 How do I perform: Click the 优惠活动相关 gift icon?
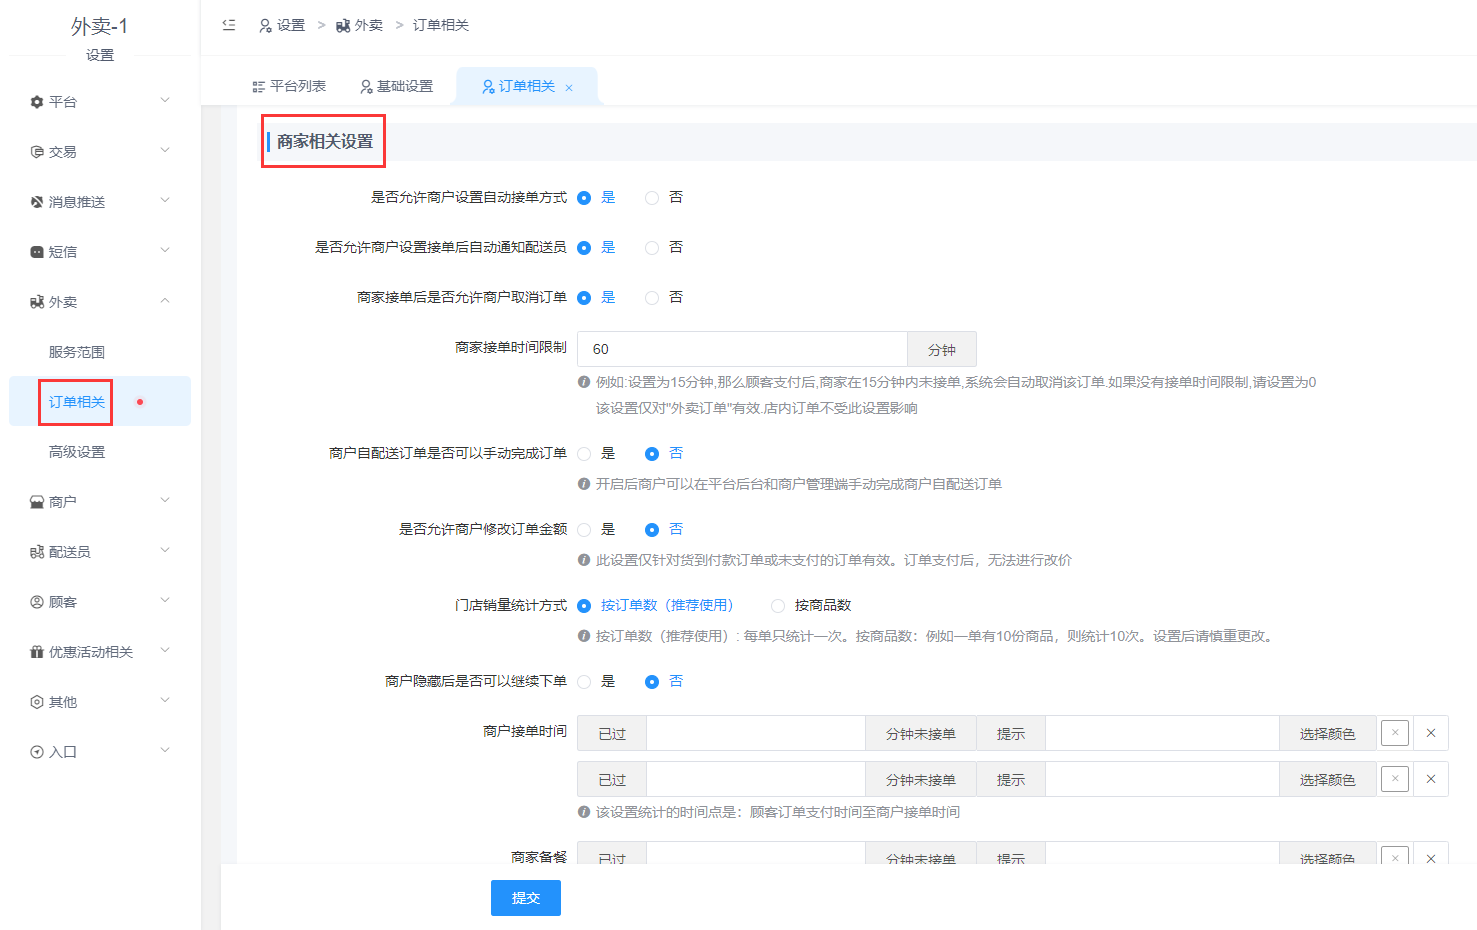pyautogui.click(x=37, y=652)
